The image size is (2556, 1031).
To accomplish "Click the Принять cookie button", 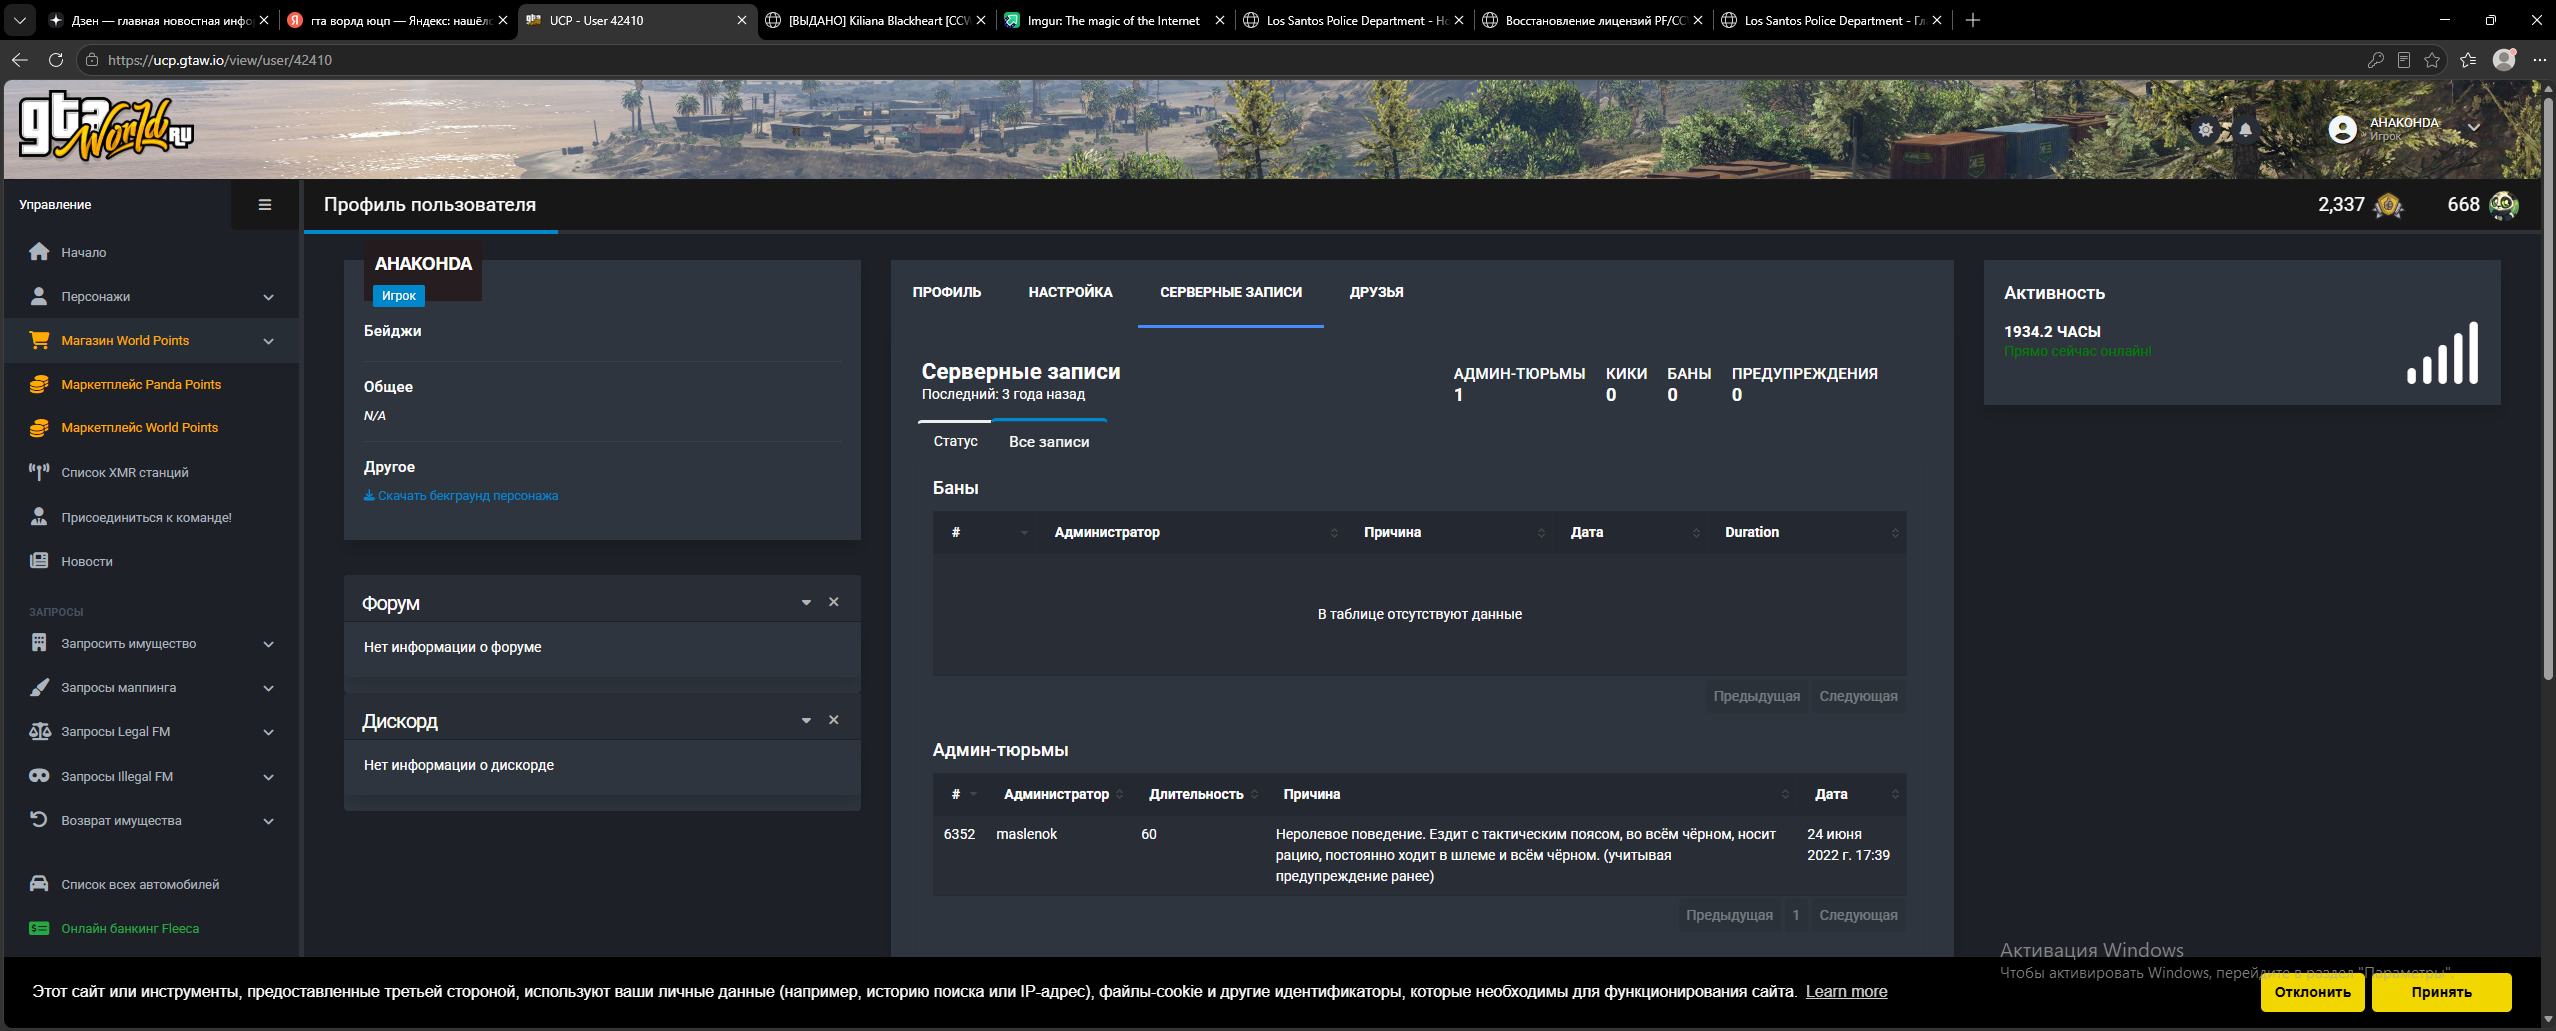I will (2441, 992).
